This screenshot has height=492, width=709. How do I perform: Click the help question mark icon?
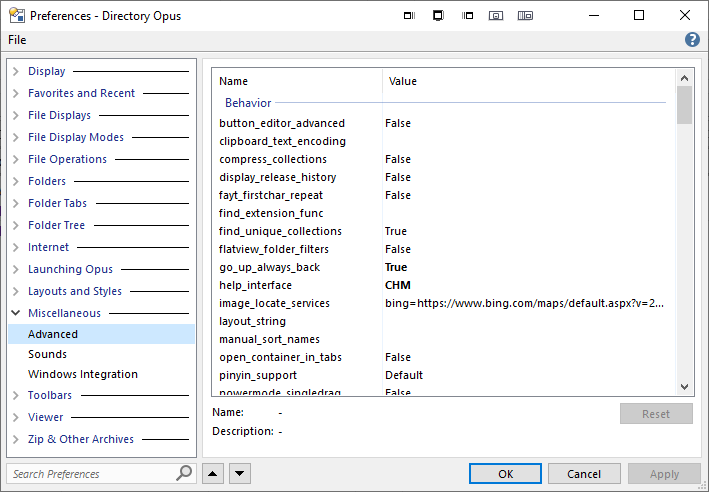[692, 40]
